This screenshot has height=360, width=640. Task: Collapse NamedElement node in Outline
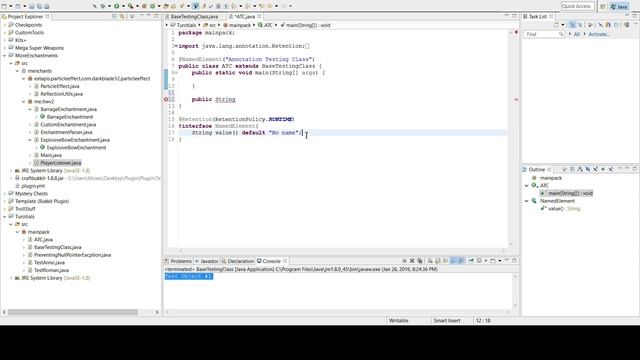coord(527,201)
